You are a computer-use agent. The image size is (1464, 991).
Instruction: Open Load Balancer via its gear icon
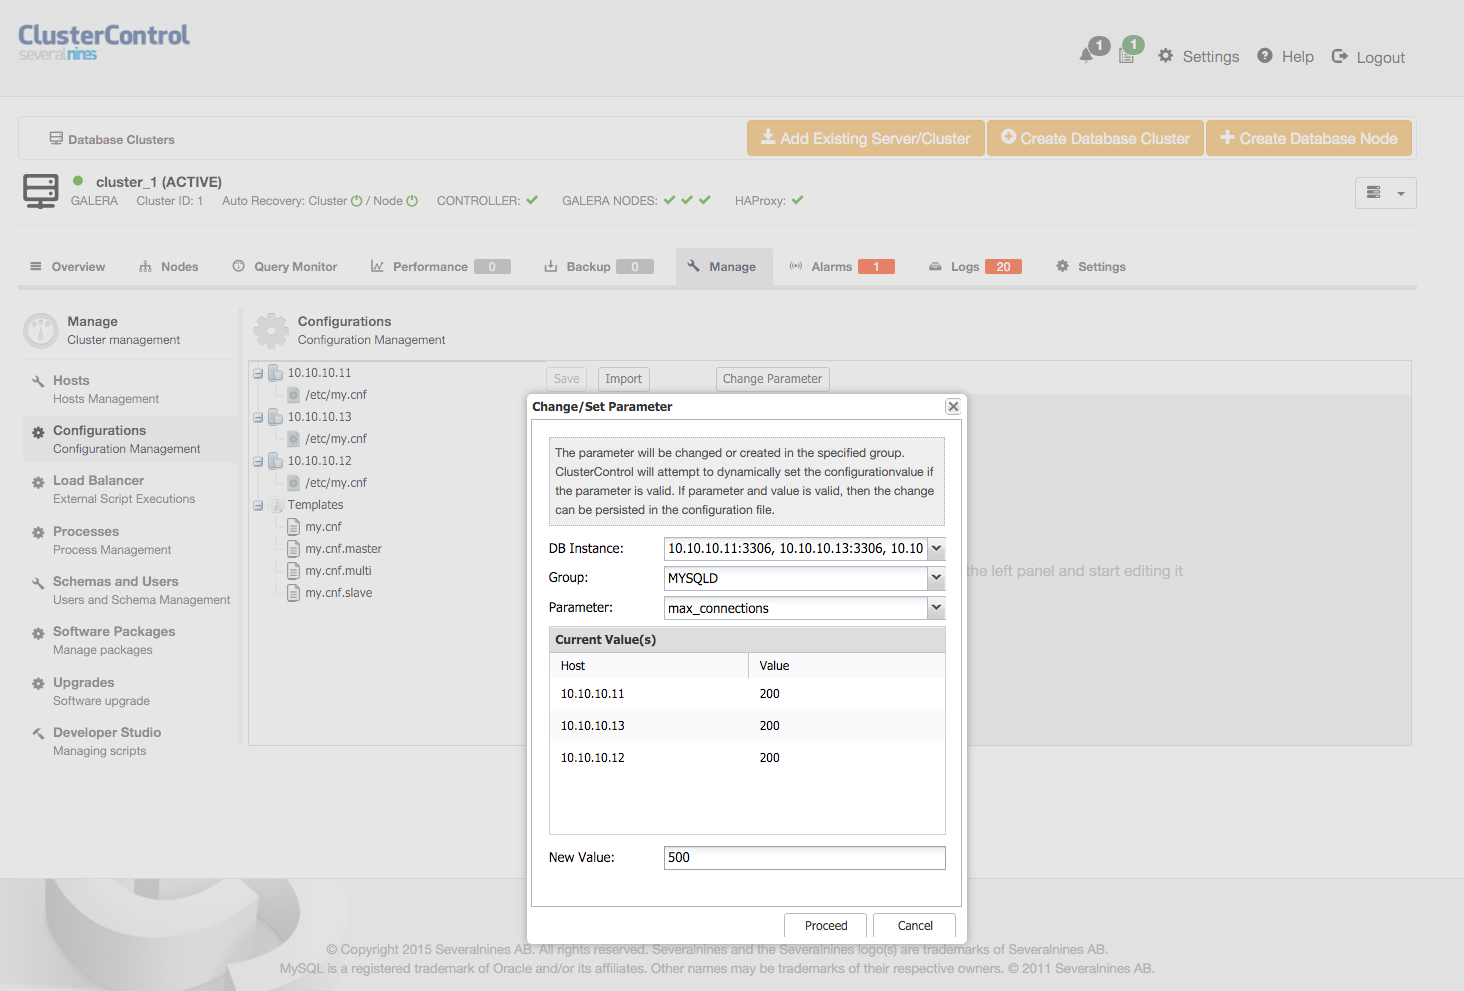pos(38,482)
